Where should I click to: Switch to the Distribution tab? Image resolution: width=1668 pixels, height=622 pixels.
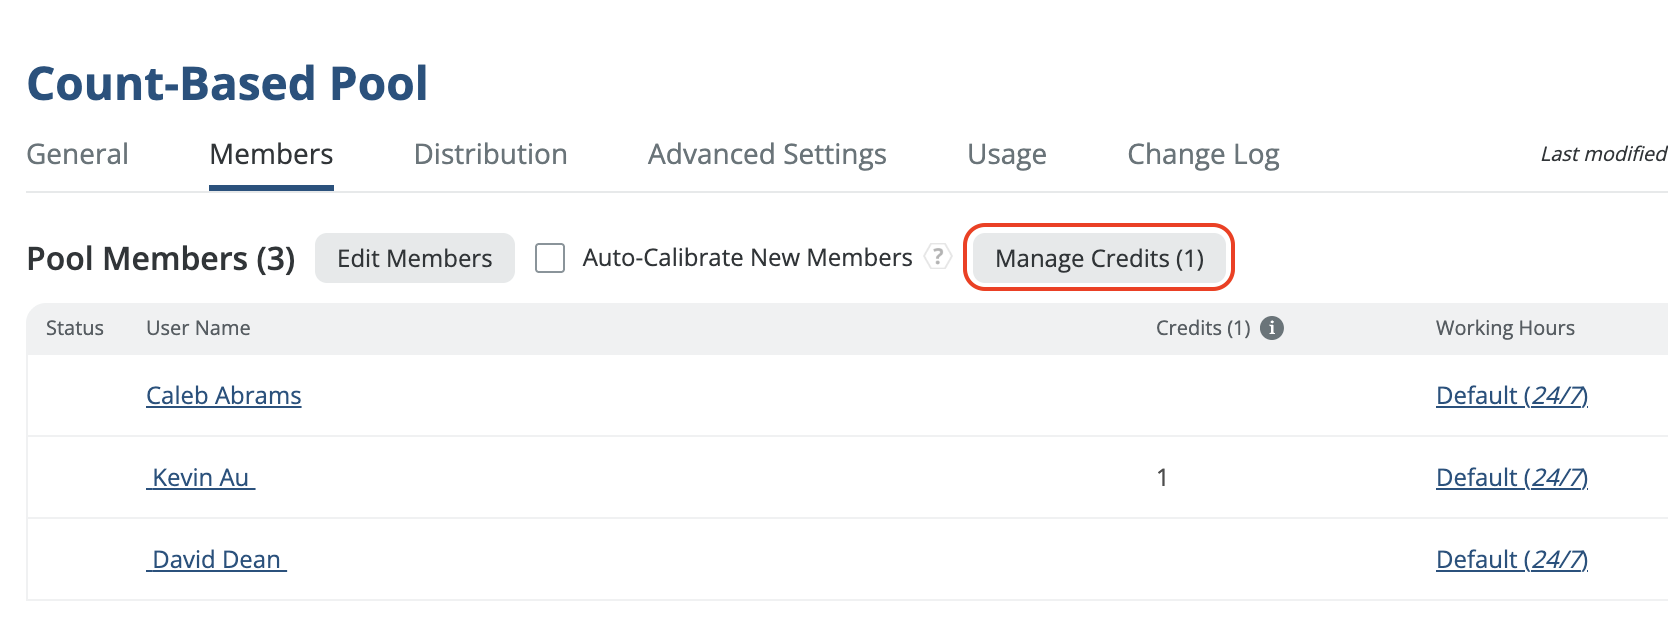tap(490, 154)
